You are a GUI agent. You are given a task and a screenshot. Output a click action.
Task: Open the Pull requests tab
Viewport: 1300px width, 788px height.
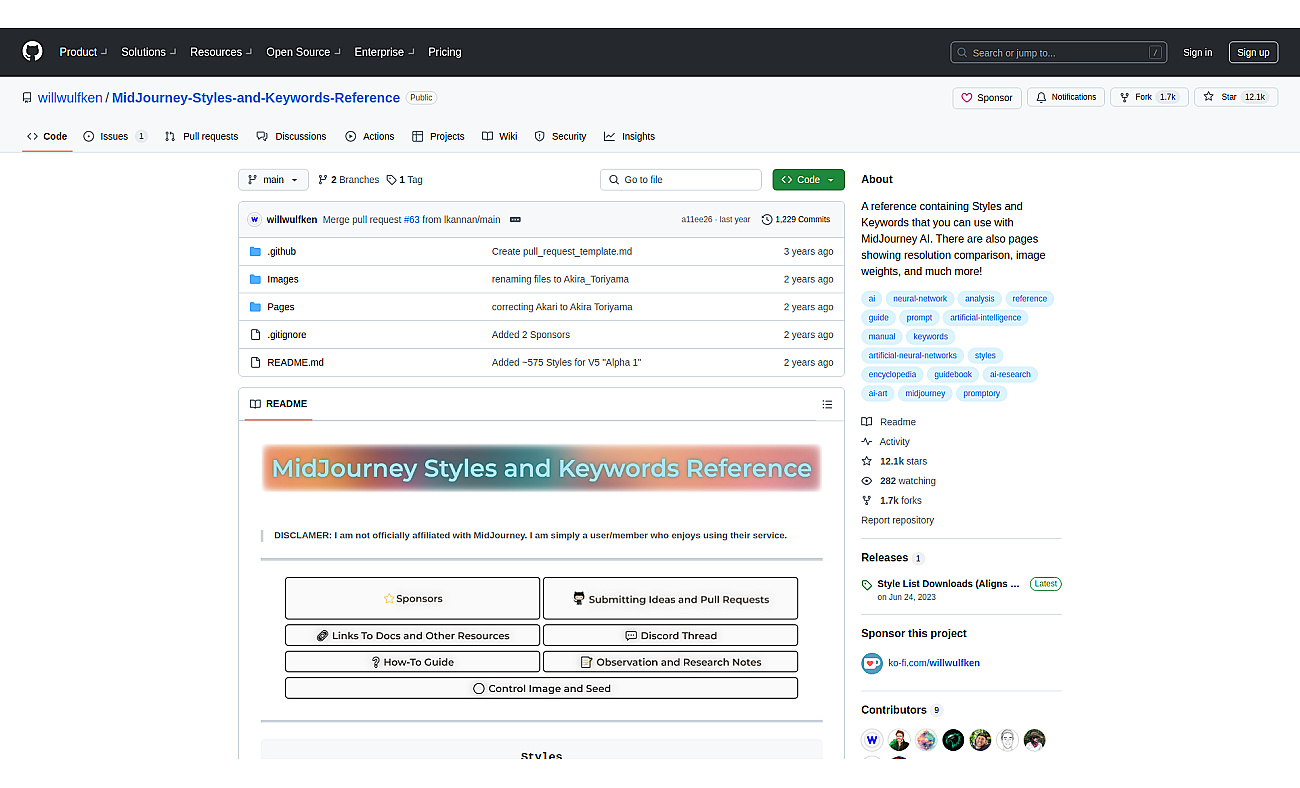click(x=201, y=136)
